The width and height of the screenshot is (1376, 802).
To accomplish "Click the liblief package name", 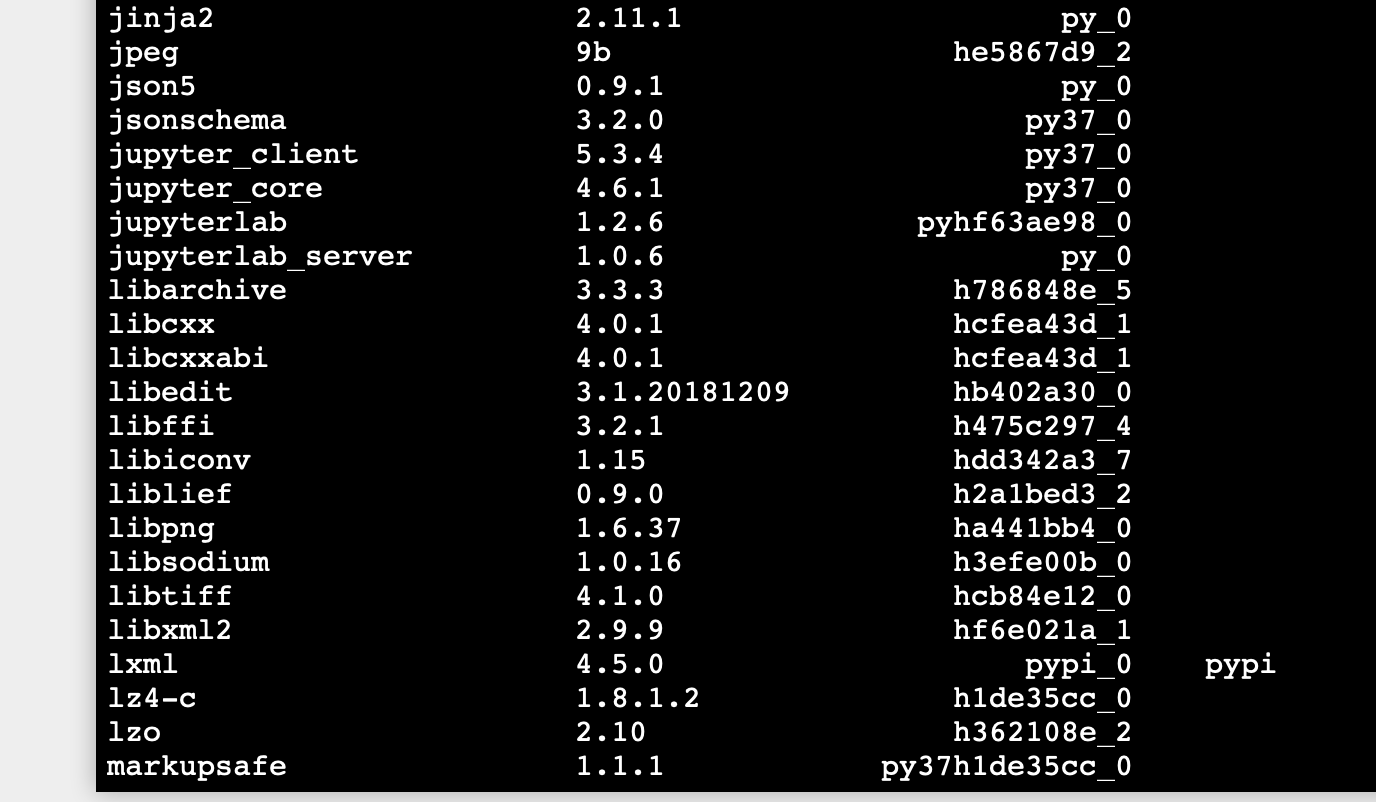I will [169, 494].
